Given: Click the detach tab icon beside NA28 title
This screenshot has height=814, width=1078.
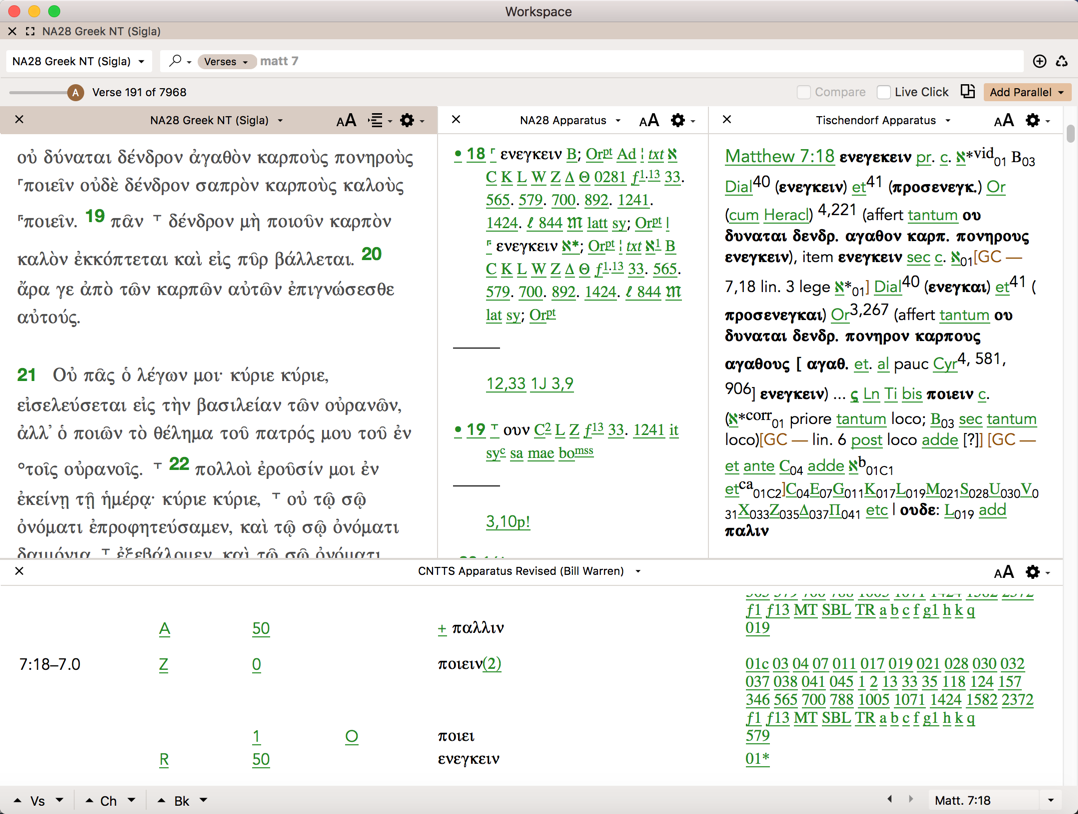Looking at the screenshot, I should (30, 31).
